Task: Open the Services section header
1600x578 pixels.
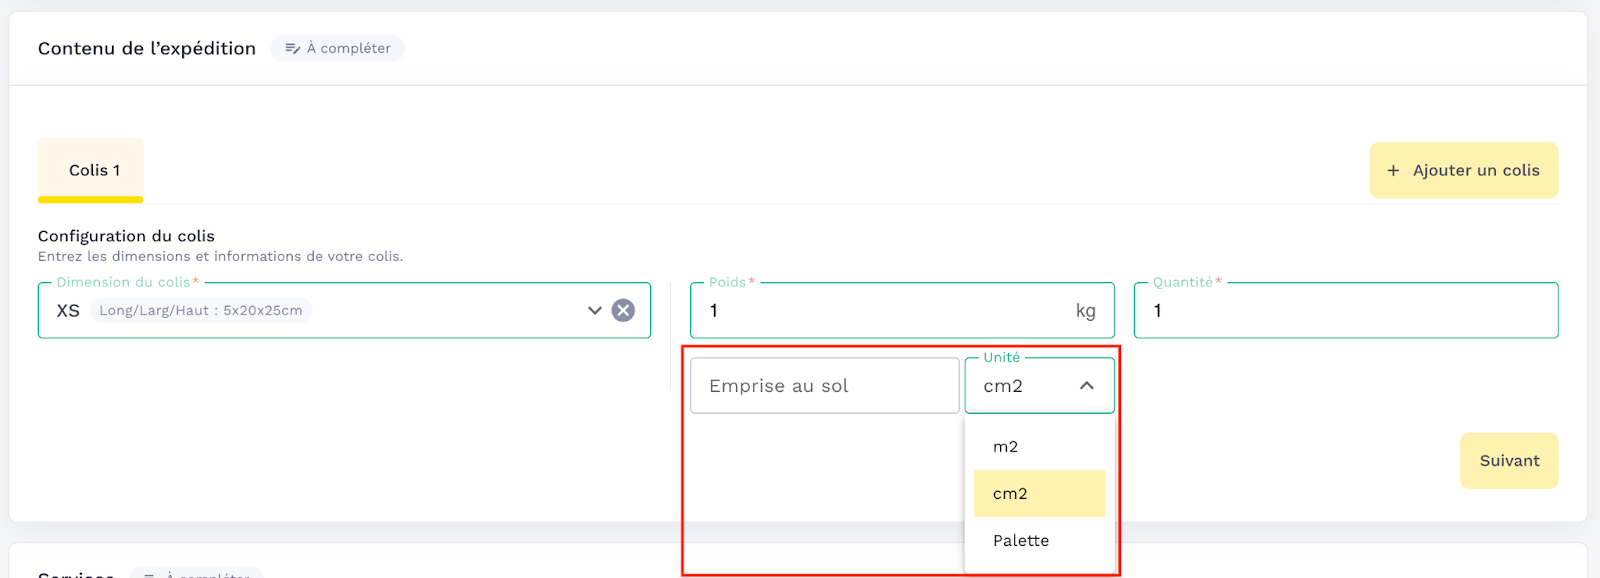Action: (x=76, y=573)
